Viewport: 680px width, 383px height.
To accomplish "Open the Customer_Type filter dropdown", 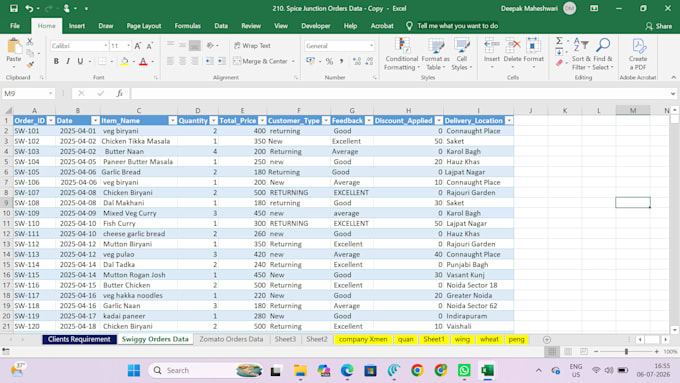I will (326, 121).
